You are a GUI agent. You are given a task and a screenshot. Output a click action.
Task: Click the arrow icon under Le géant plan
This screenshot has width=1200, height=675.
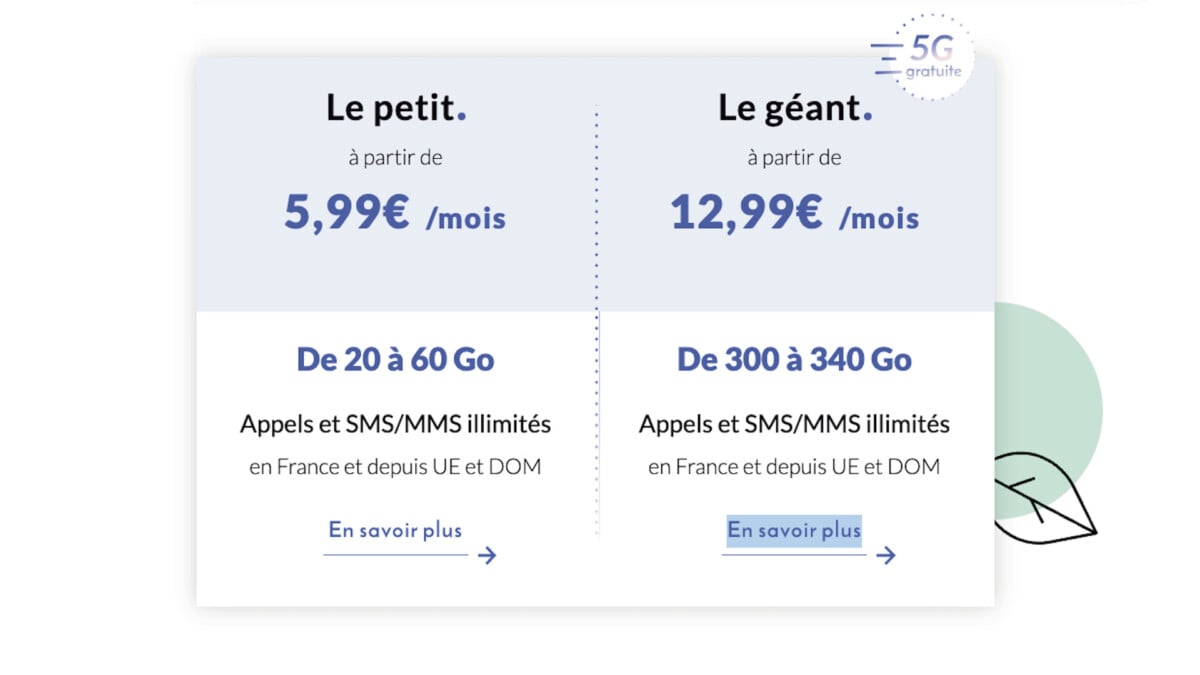pos(885,555)
